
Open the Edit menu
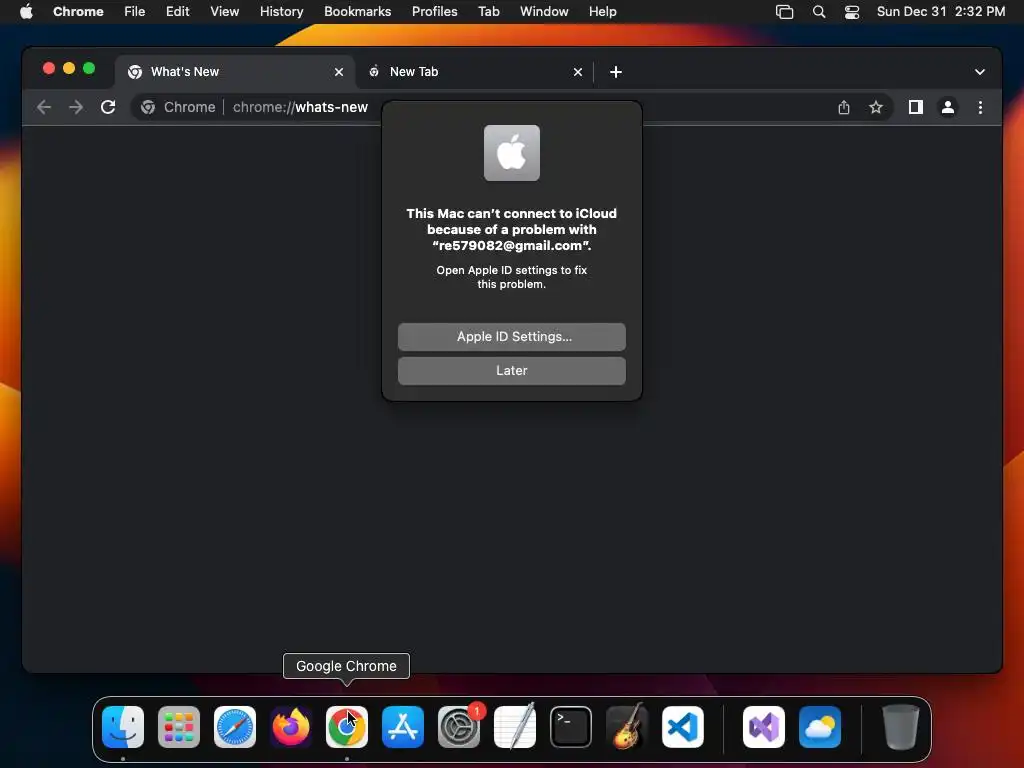pyautogui.click(x=178, y=12)
